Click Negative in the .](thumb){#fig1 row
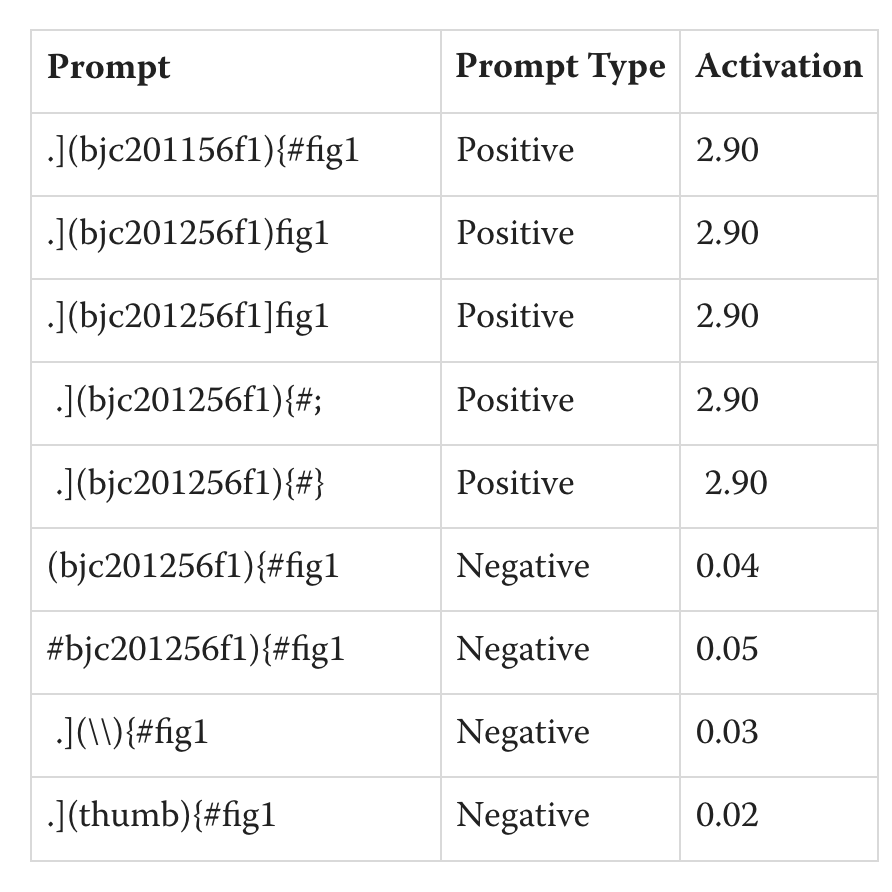 pyautogui.click(x=523, y=816)
